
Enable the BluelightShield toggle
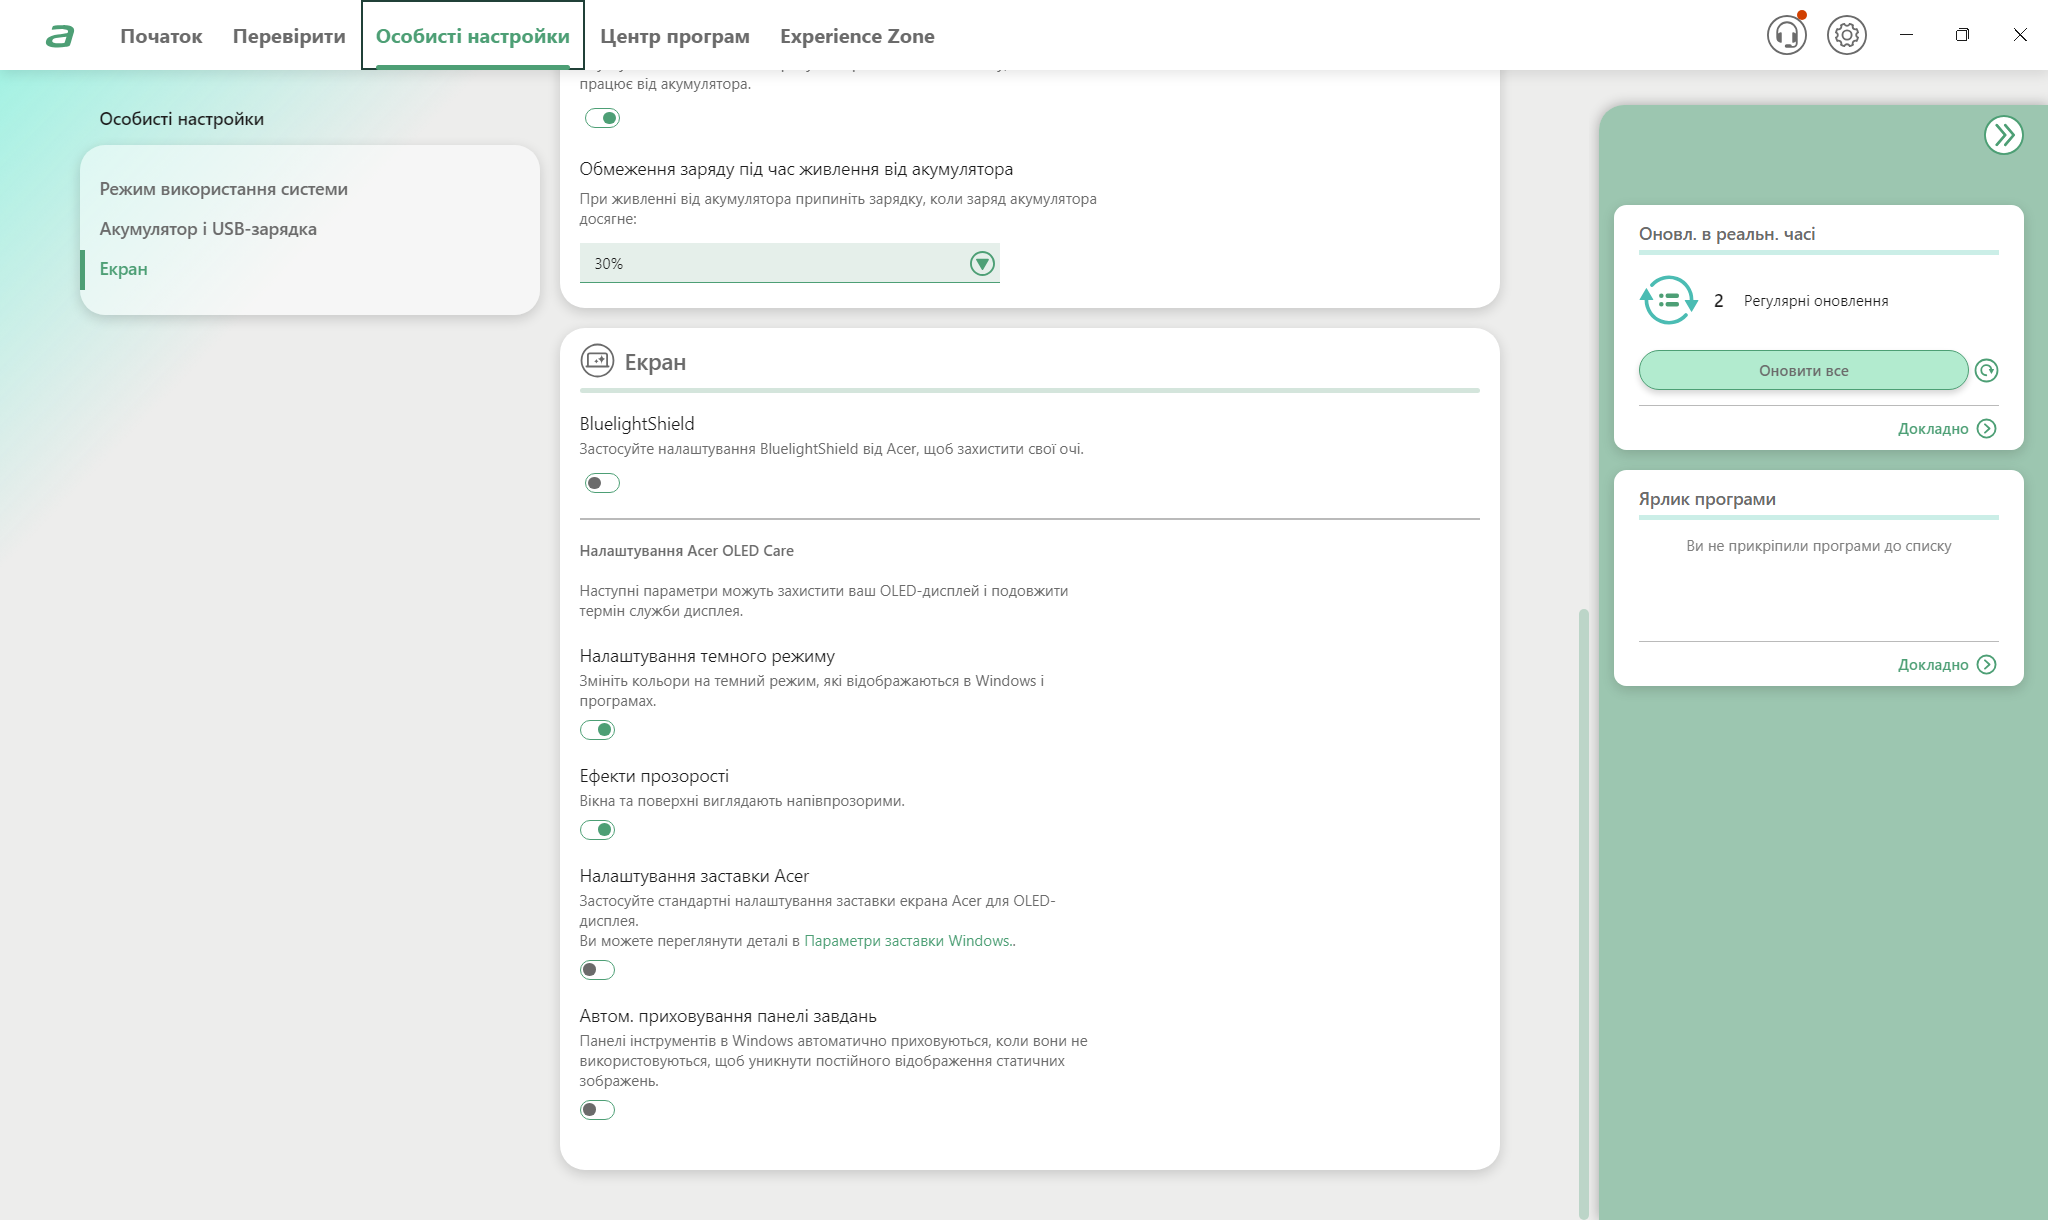602,484
